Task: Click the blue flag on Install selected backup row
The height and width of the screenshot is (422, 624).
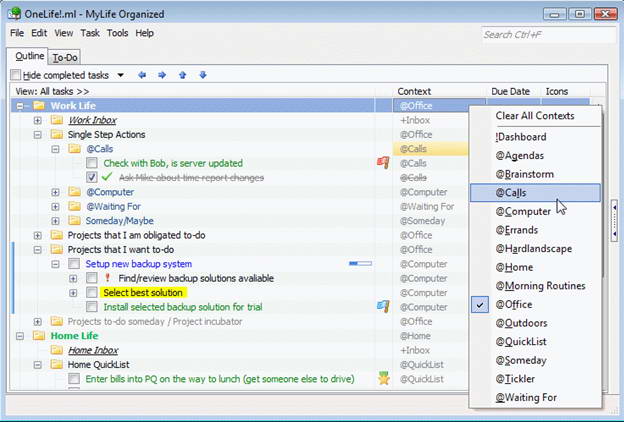Action: pyautogui.click(x=383, y=306)
